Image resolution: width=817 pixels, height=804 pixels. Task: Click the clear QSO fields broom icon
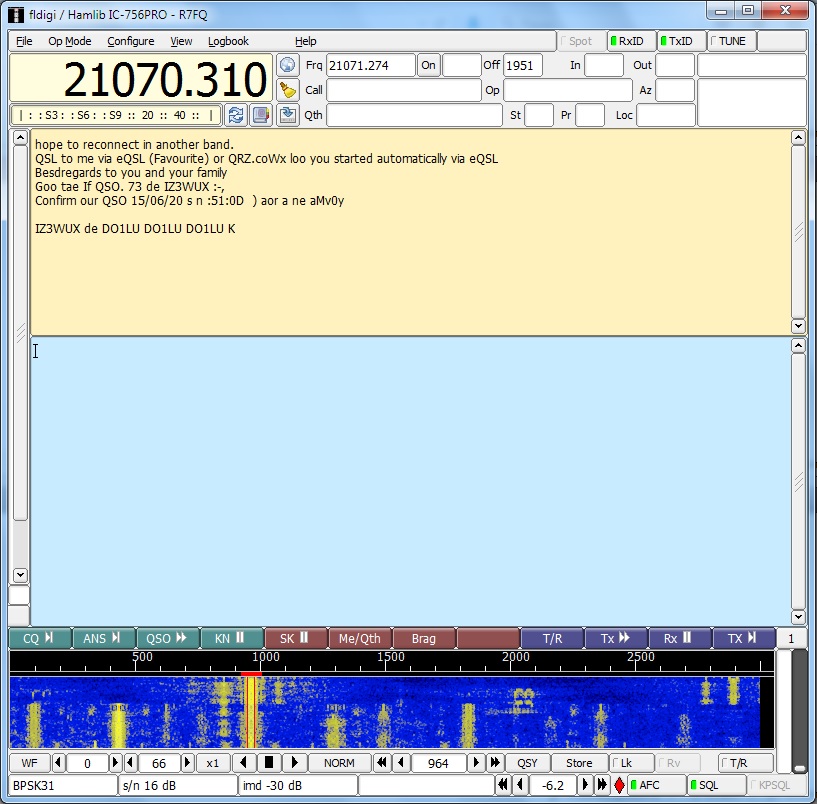288,90
